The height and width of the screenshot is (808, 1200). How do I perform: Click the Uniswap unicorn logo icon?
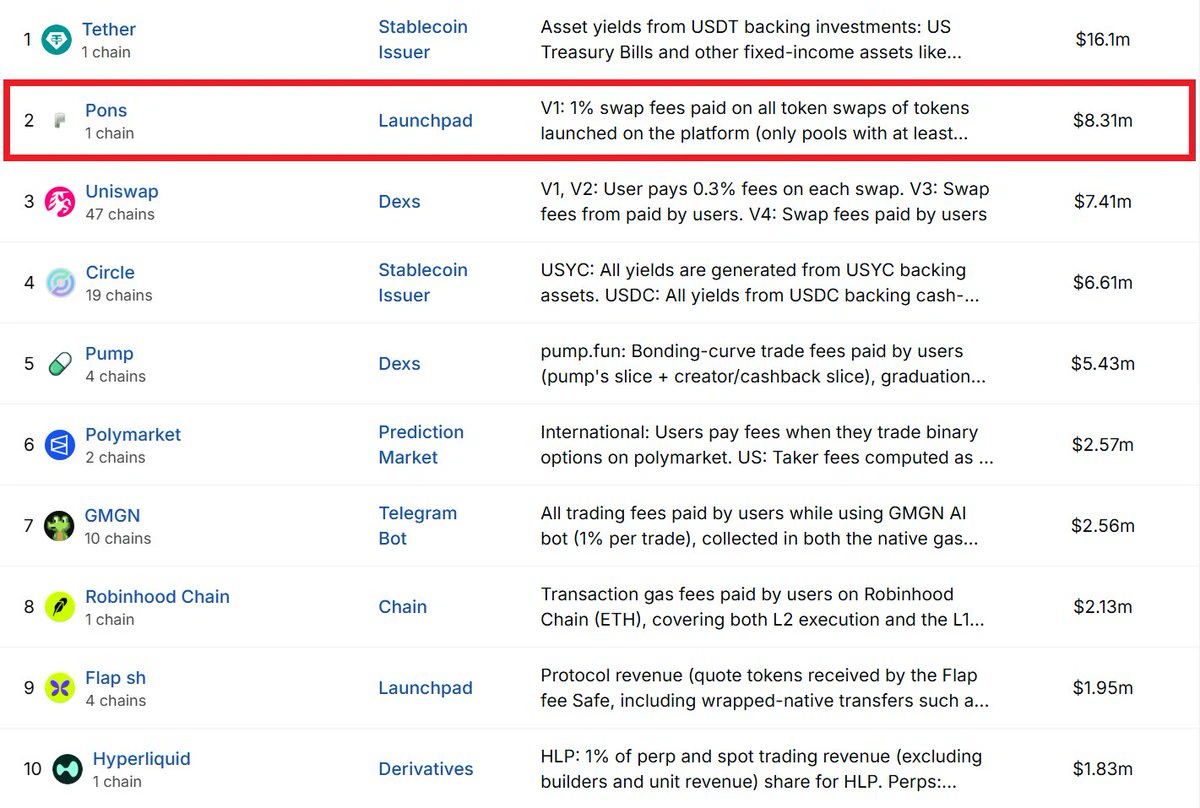coord(60,202)
